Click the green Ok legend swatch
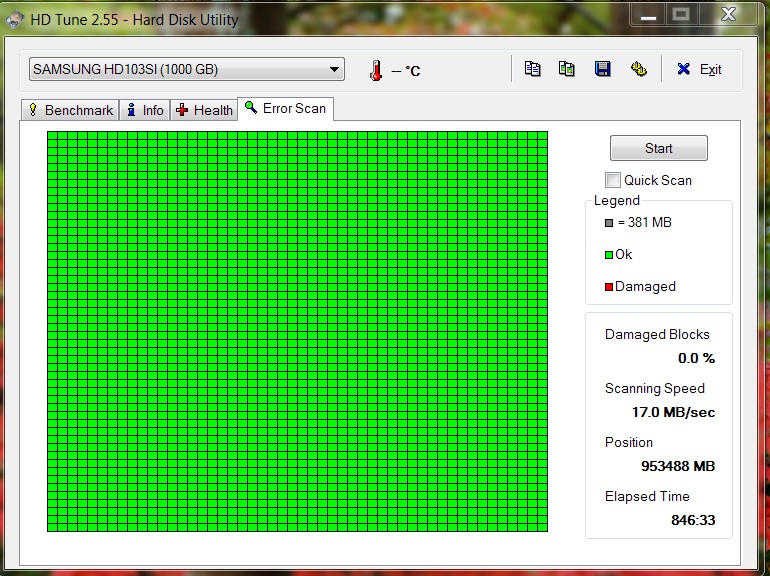 609,255
